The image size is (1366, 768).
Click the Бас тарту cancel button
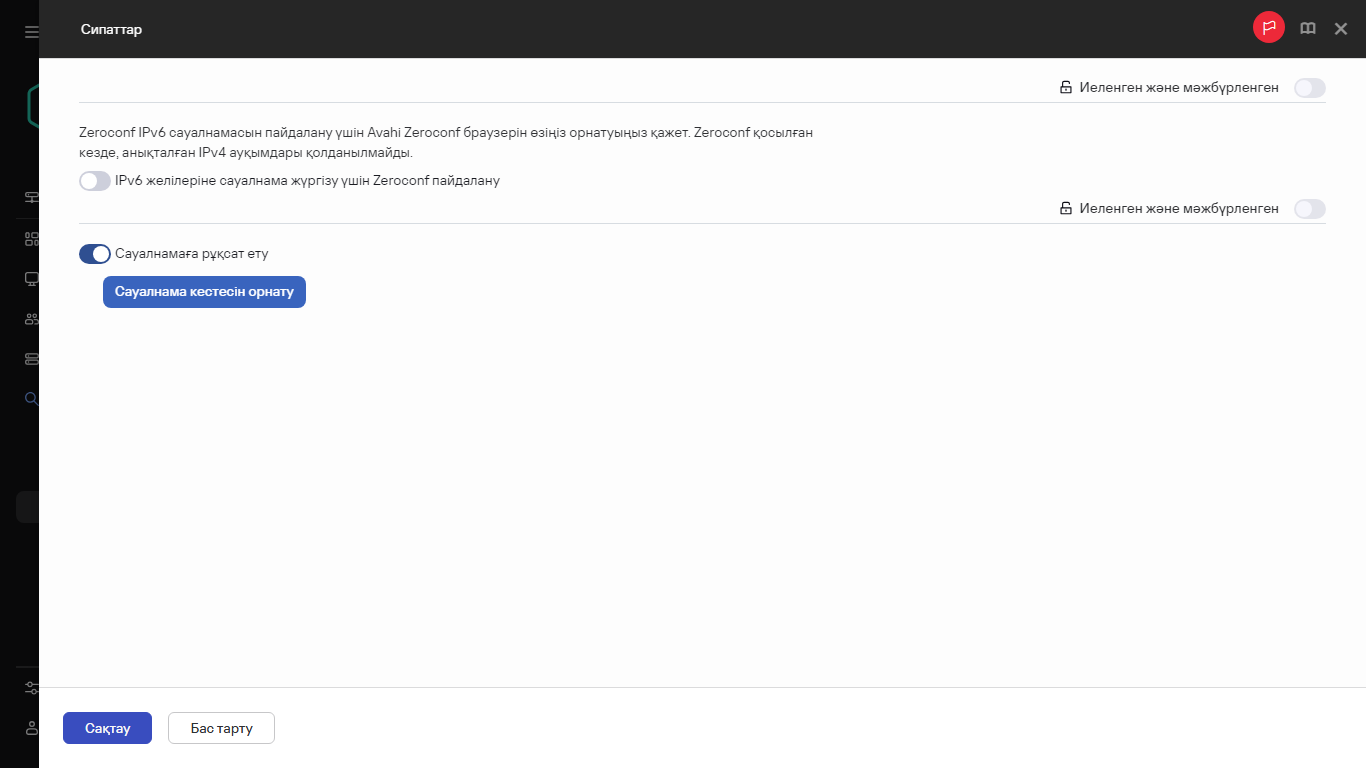pyautogui.click(x=221, y=728)
